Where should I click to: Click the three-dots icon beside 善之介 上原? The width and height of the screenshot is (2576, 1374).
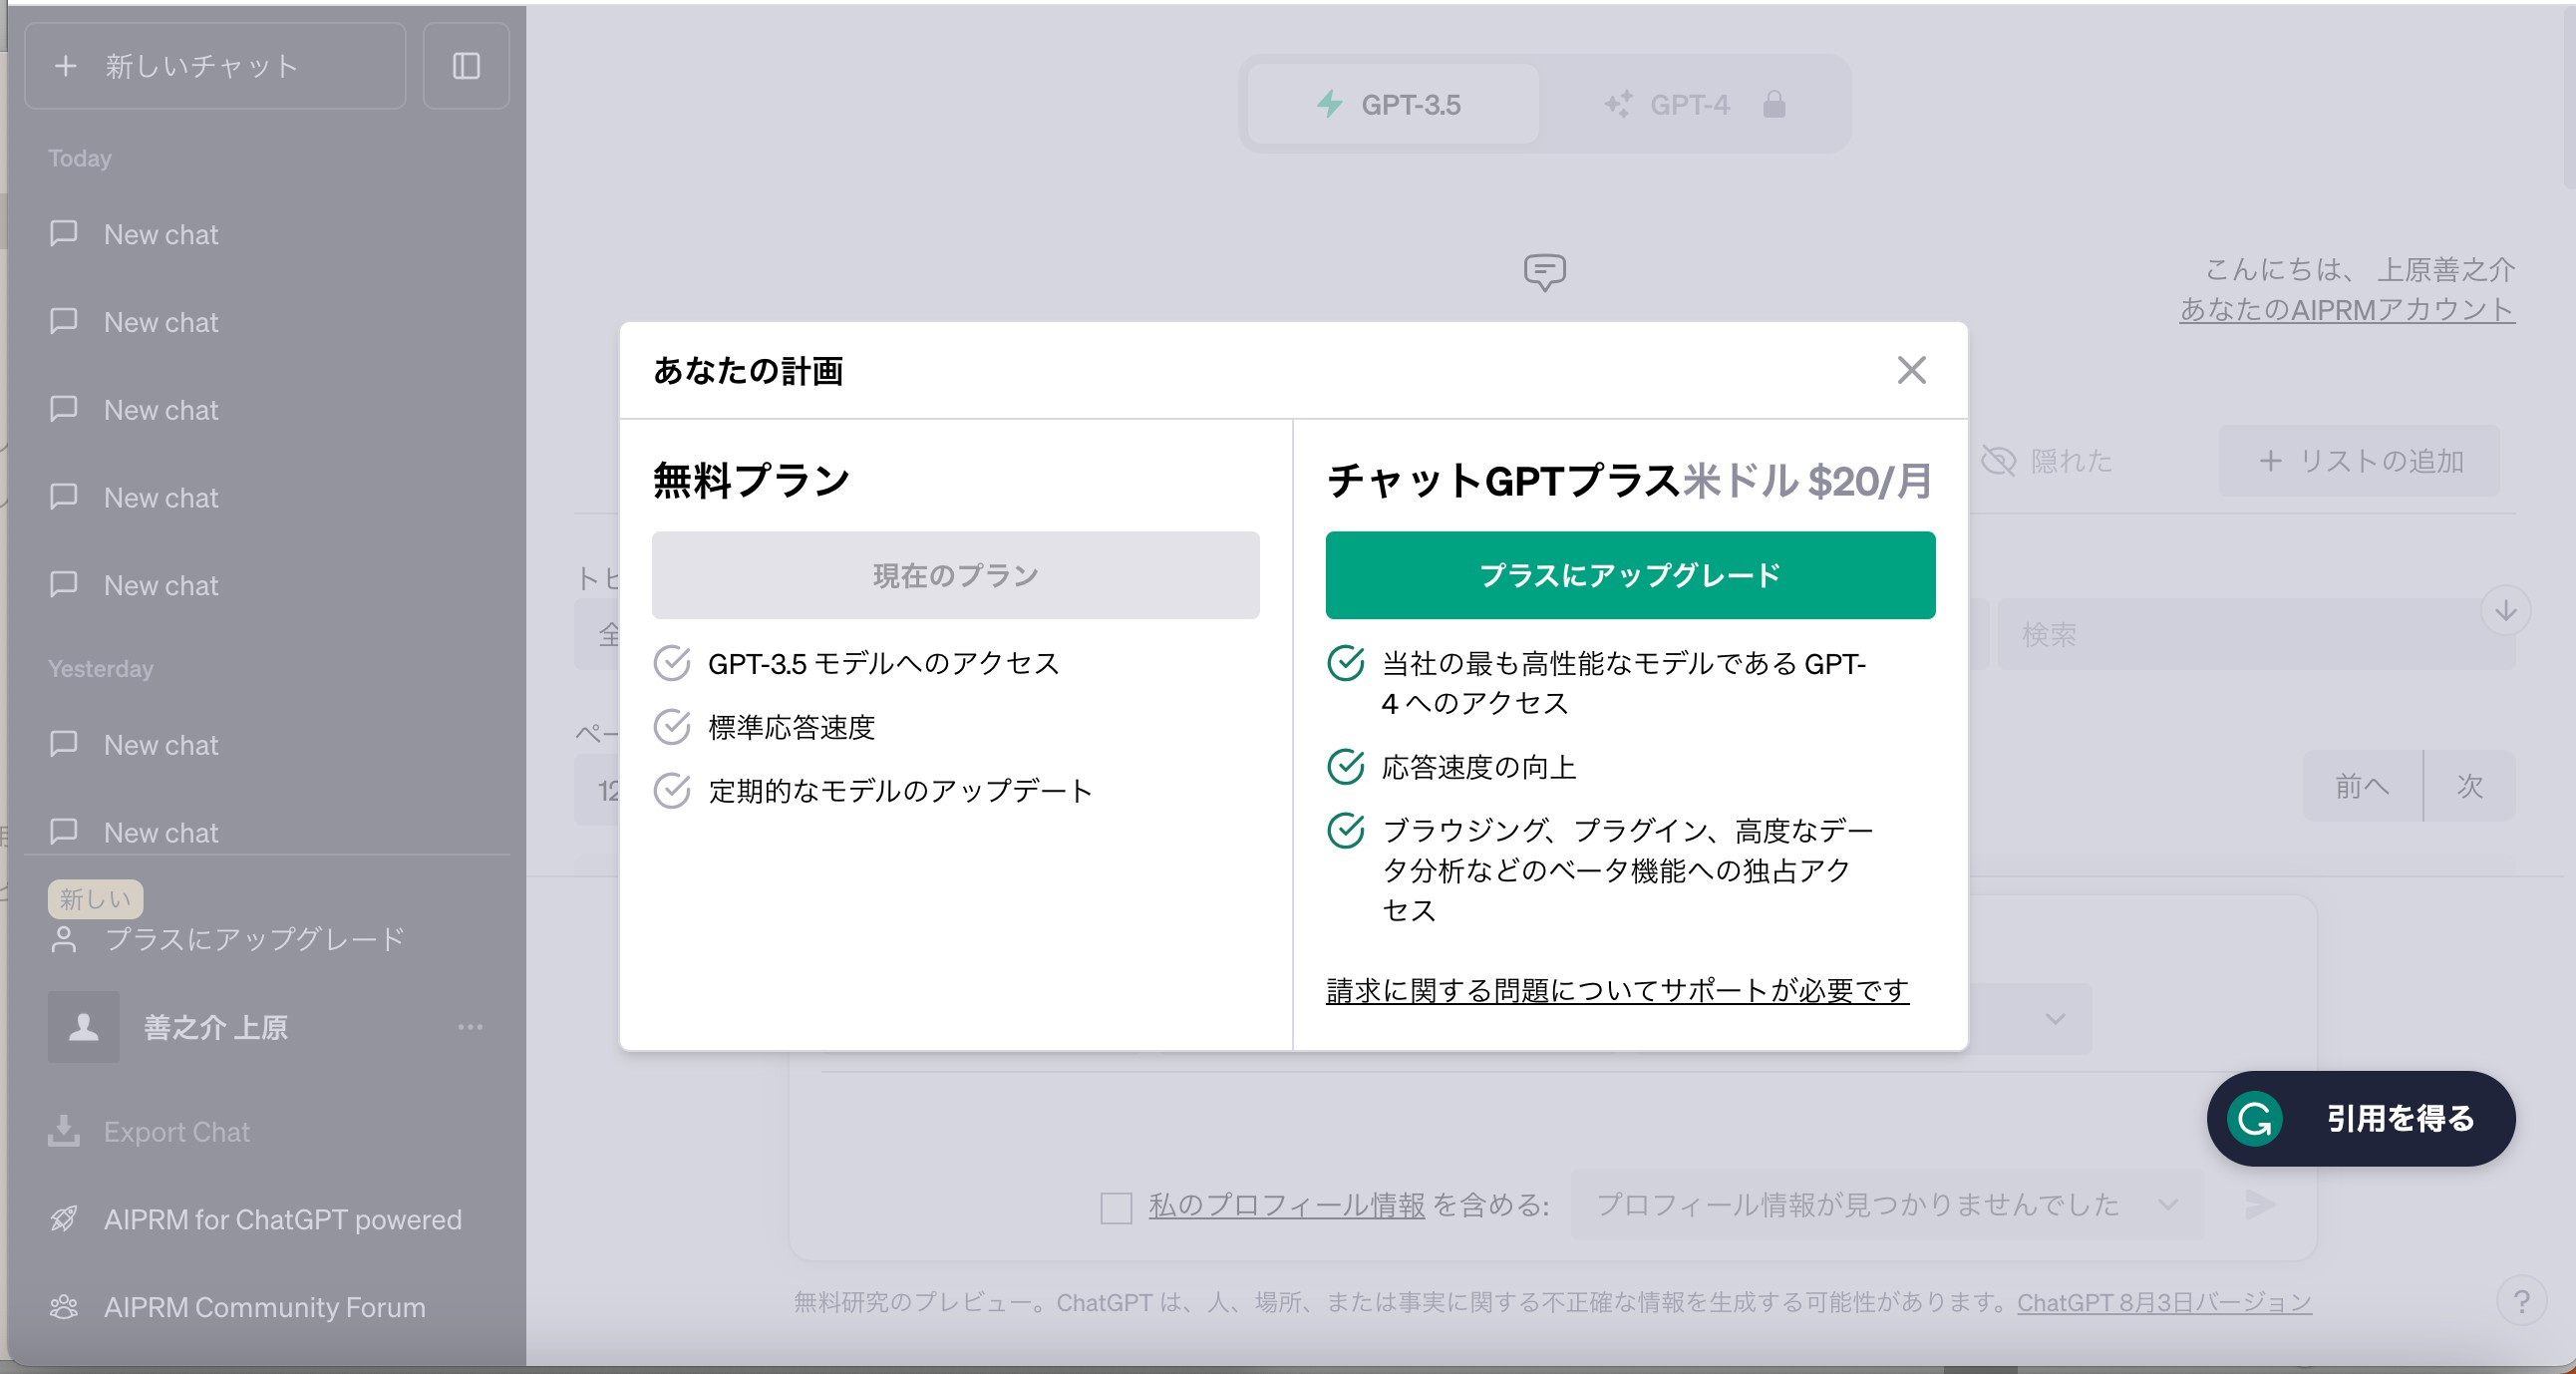[470, 1027]
